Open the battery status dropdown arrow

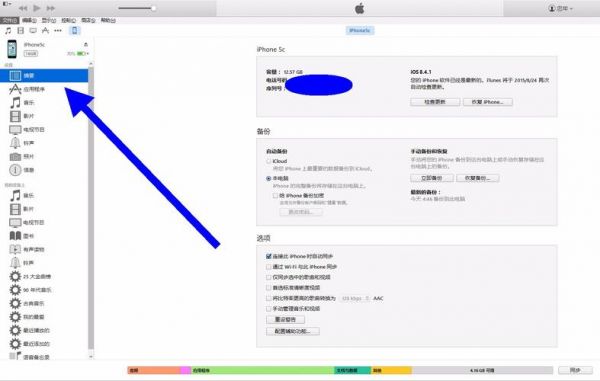coord(88,54)
